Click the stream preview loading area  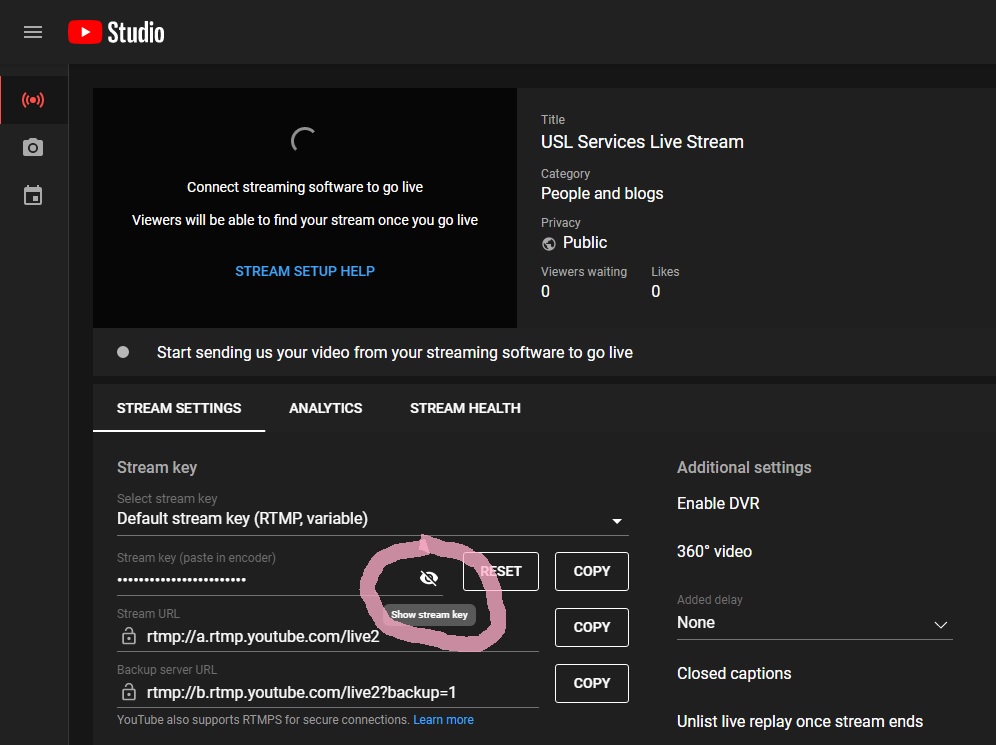click(x=305, y=208)
